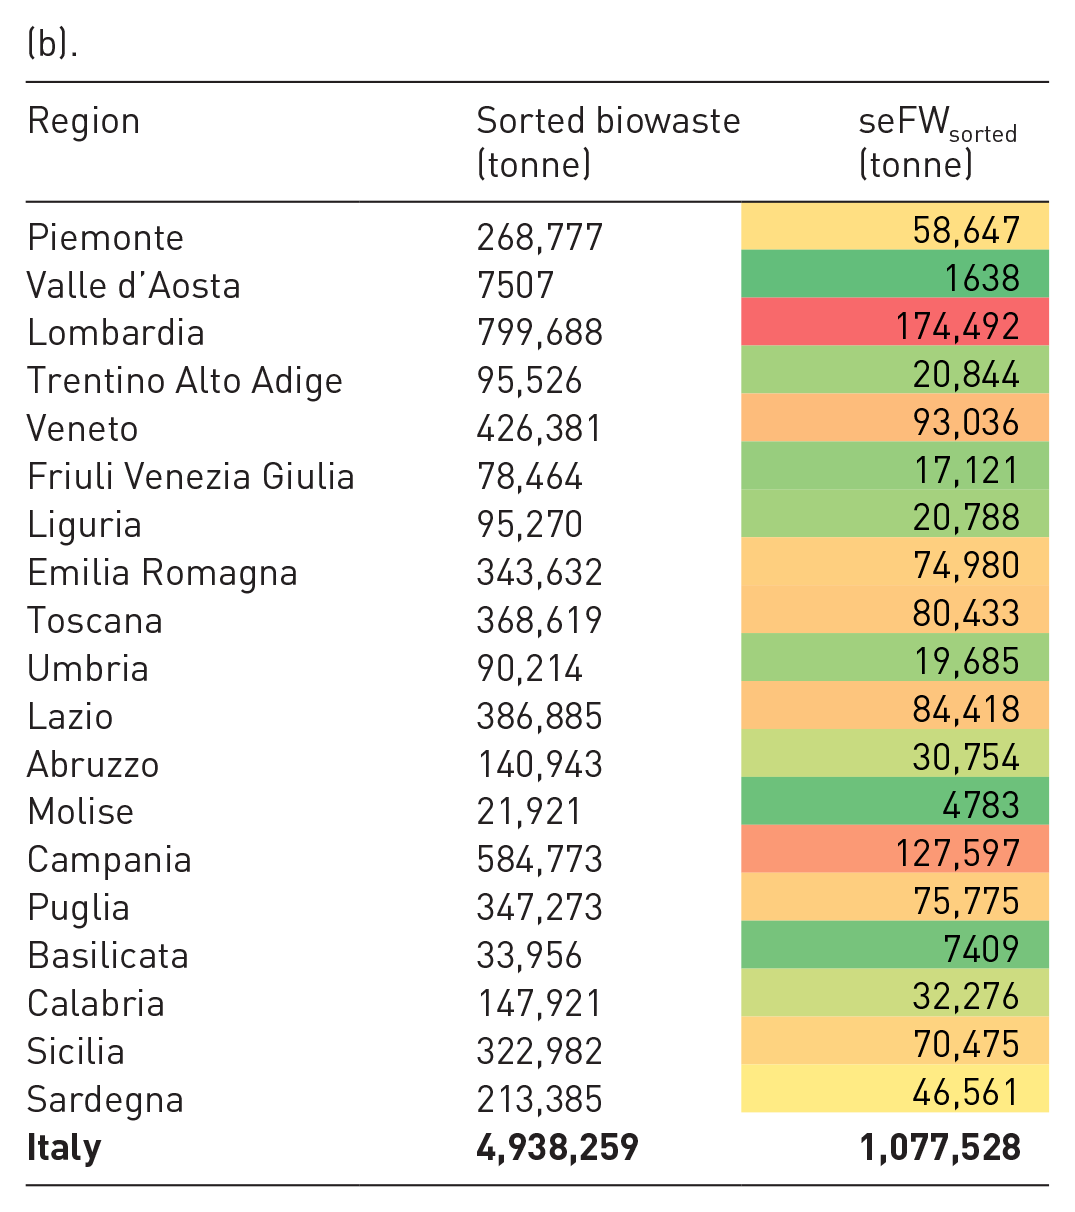Select the Italy seFW total 1,077,528
Viewport: 1075px width, 1212px height.
point(940,1148)
